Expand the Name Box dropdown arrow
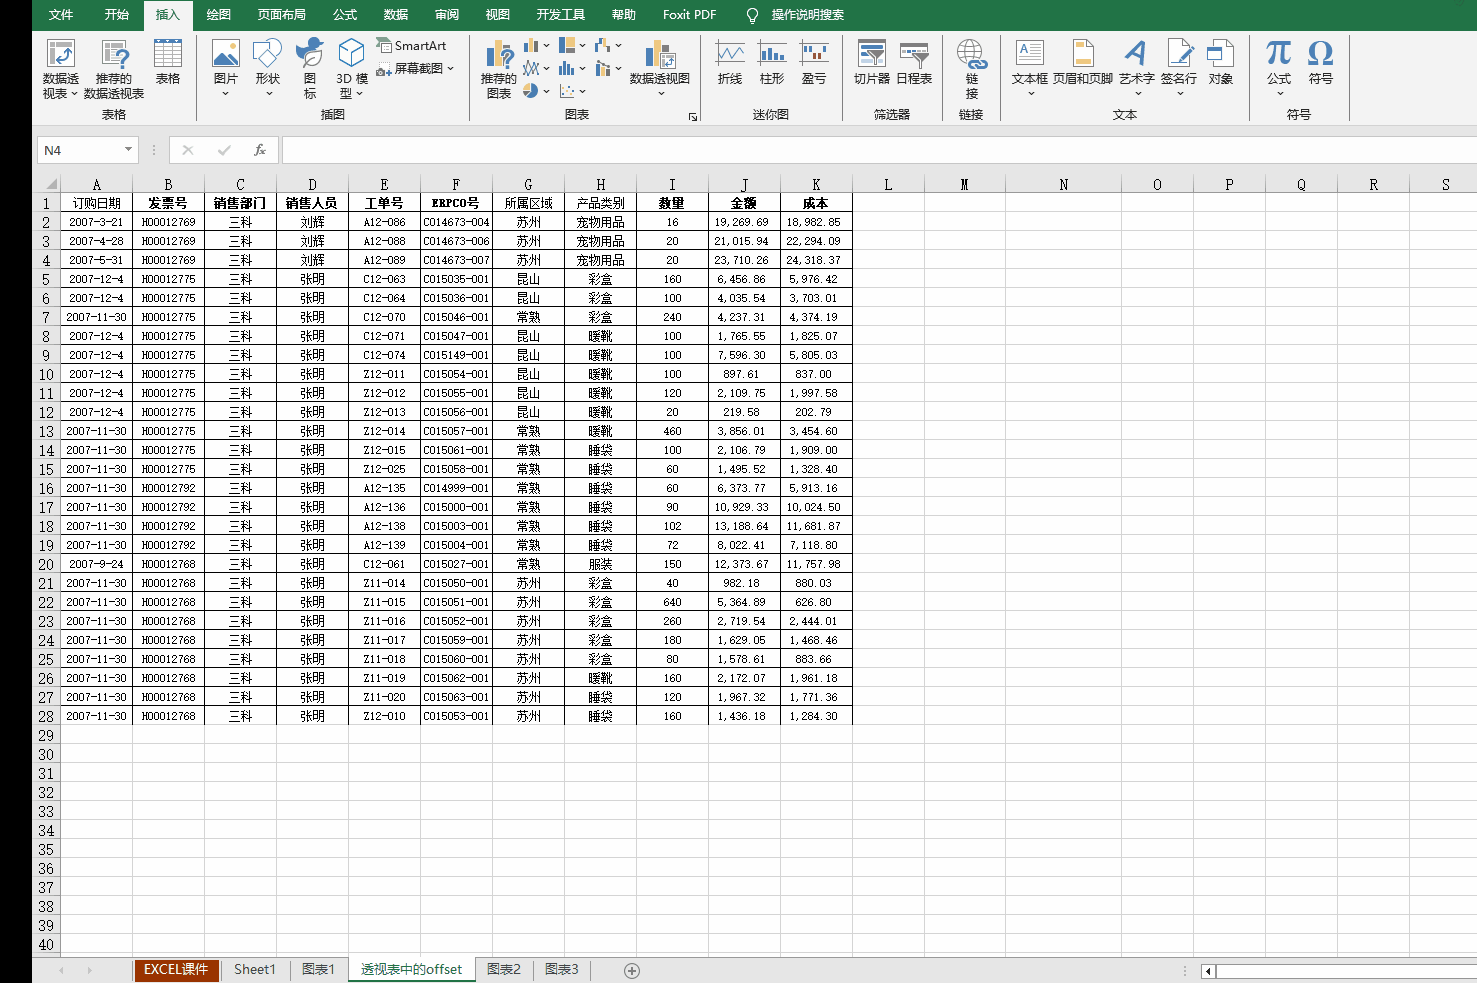This screenshot has width=1477, height=983. click(x=128, y=150)
